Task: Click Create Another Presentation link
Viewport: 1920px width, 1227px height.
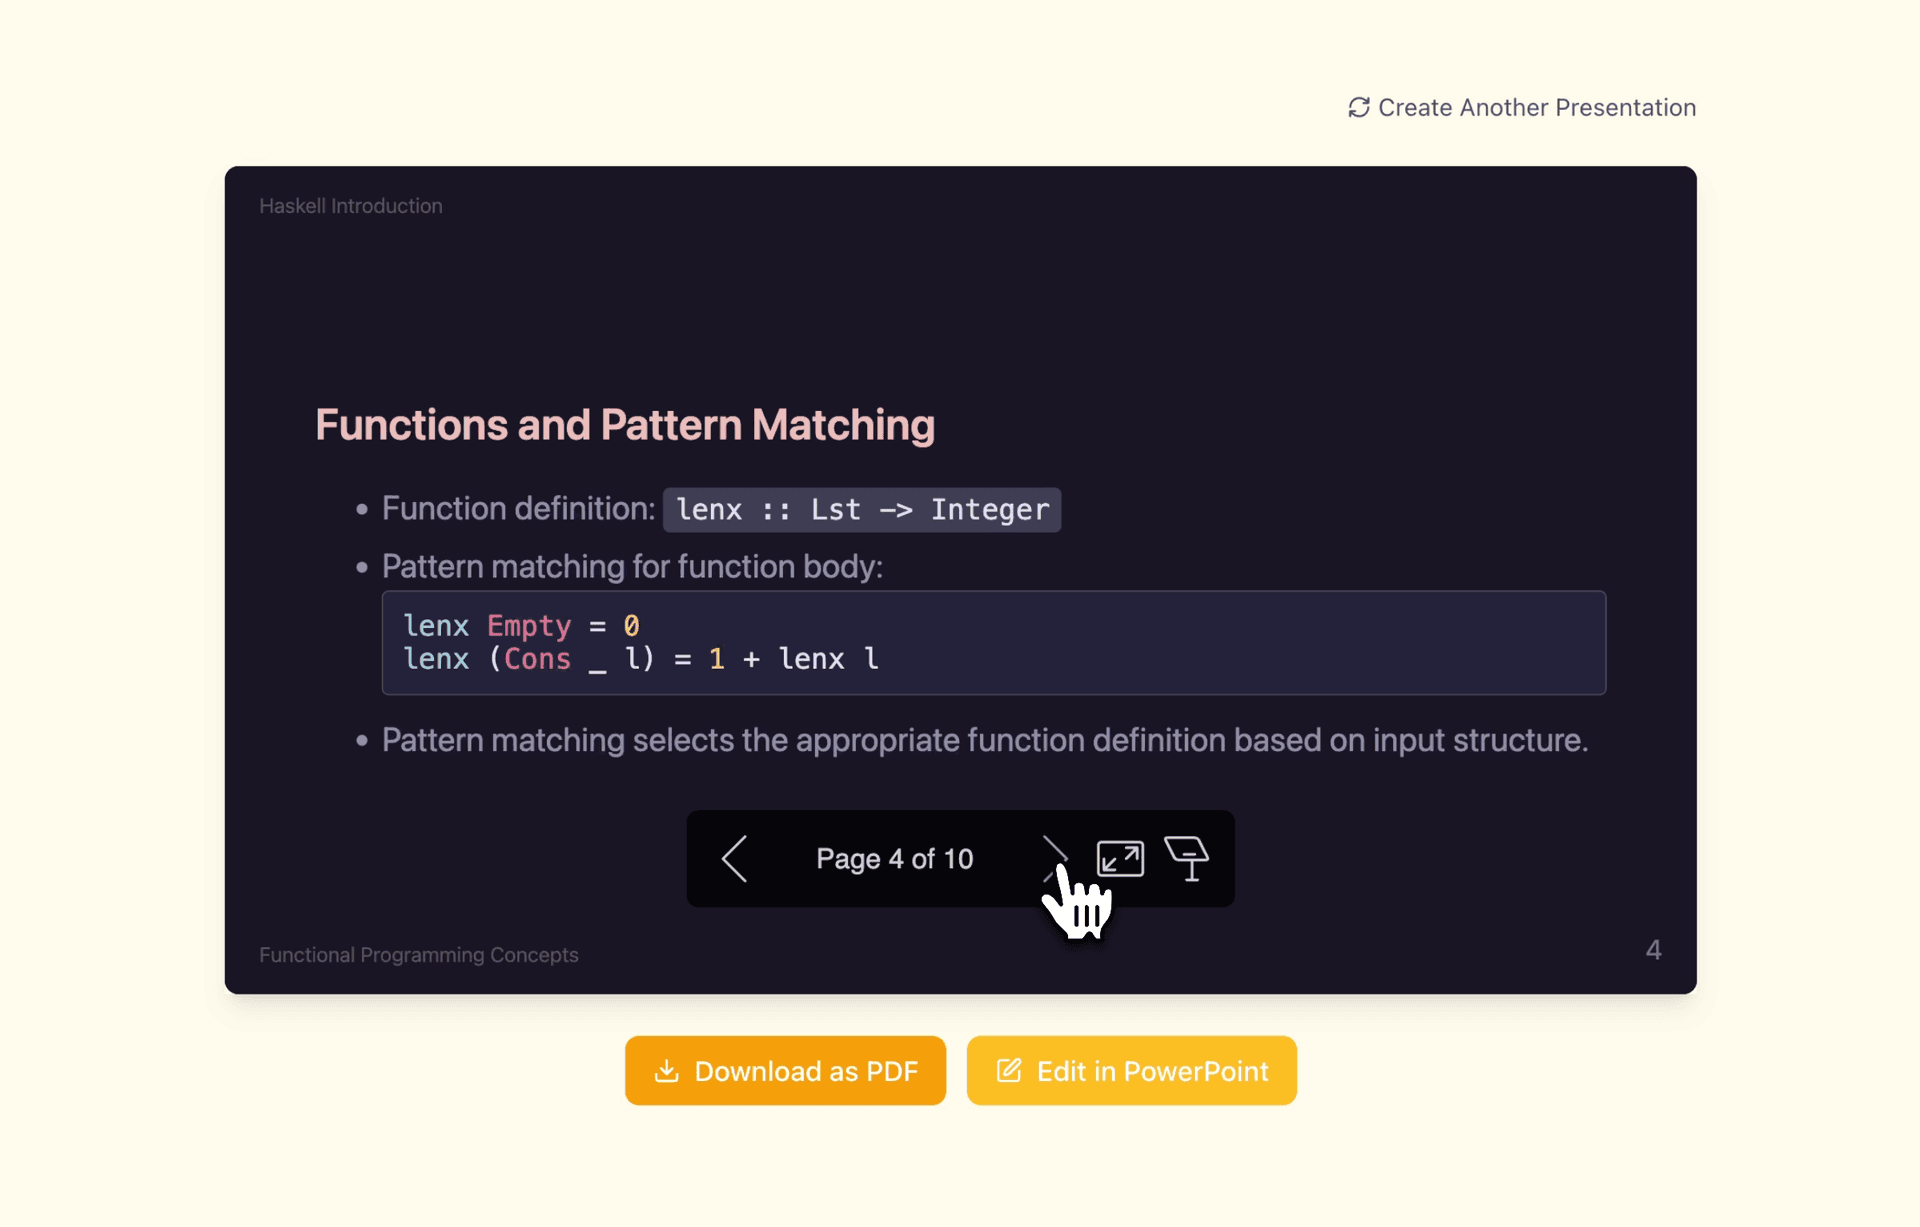Action: [1535, 107]
